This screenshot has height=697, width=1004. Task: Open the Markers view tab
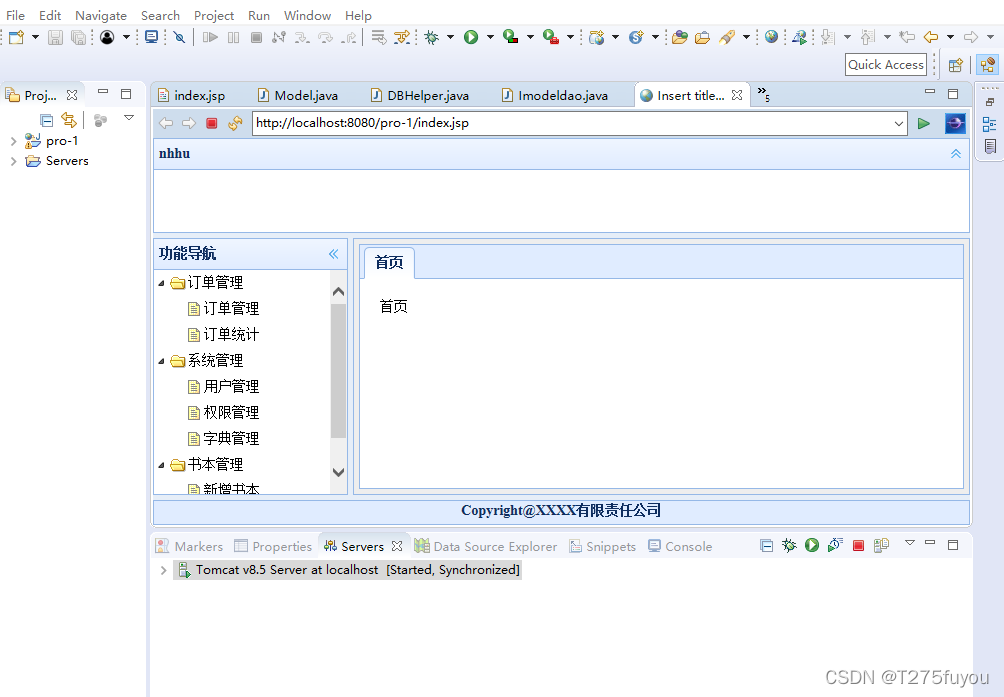[190, 547]
